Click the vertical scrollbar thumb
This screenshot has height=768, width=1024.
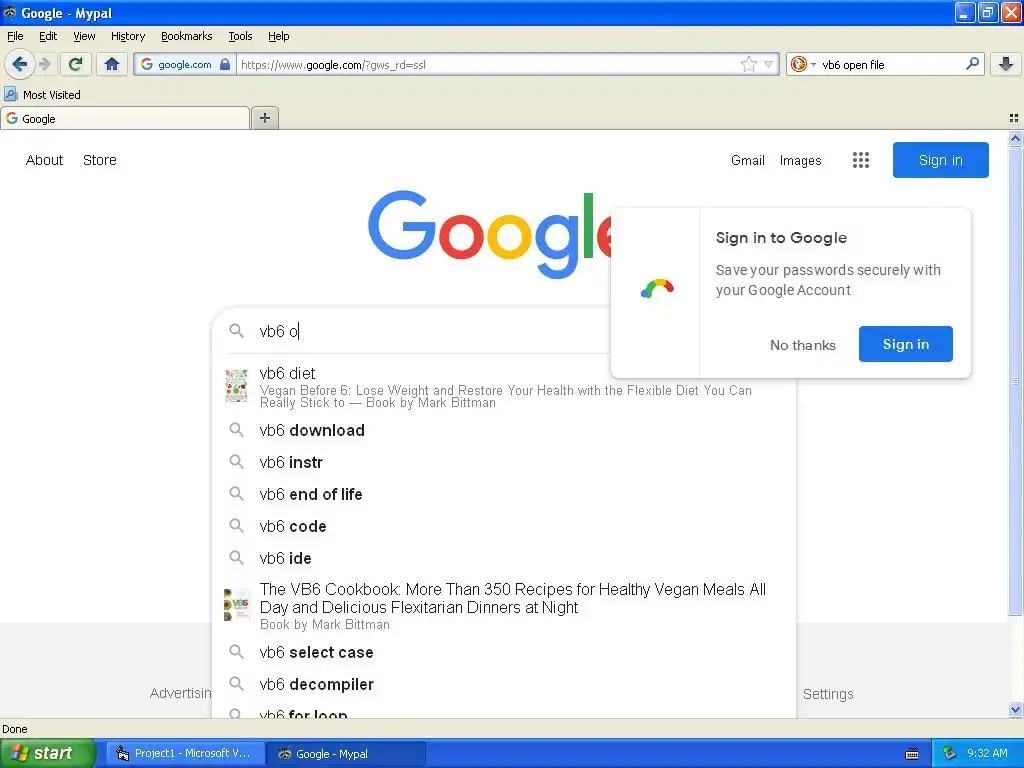(1015, 380)
